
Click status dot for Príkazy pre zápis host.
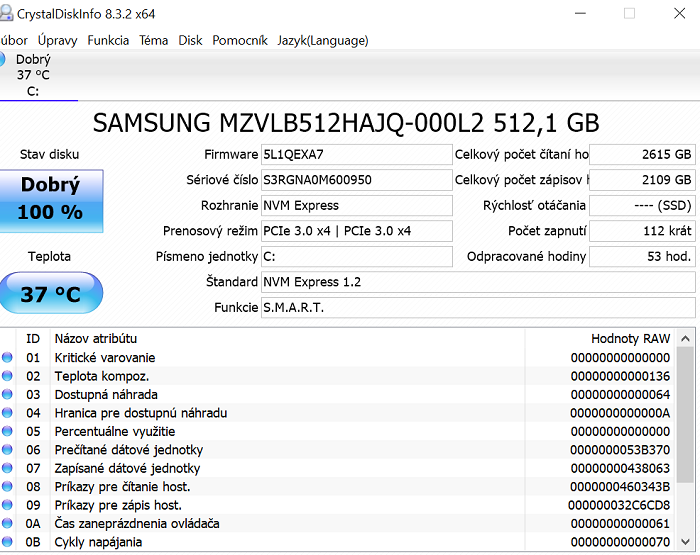(x=7, y=505)
